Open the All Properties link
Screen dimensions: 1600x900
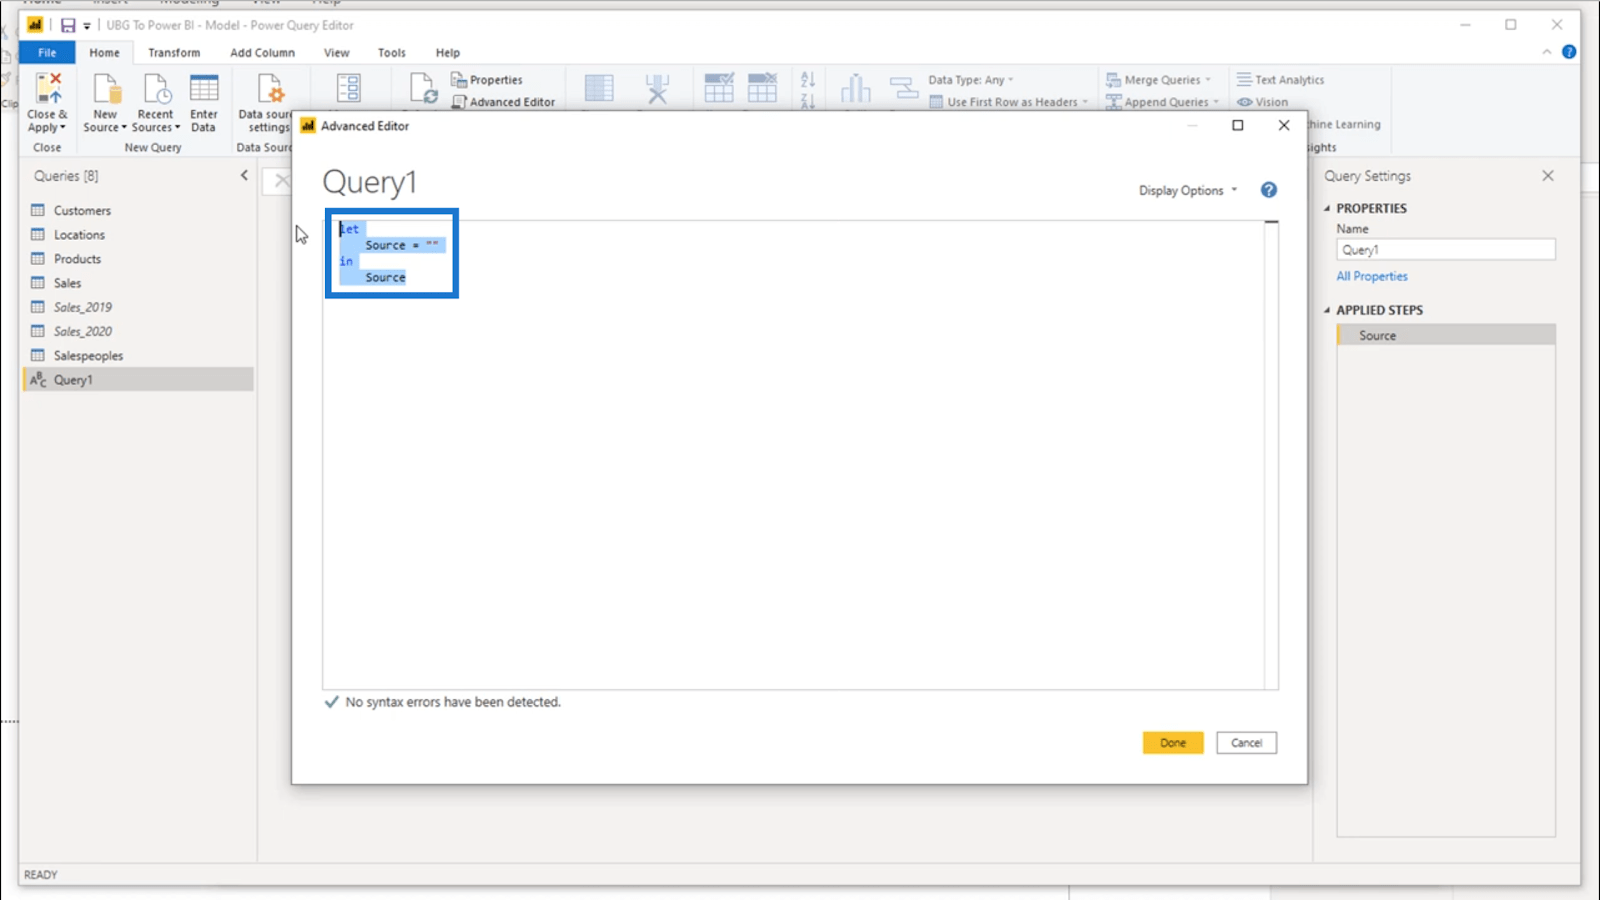coord(1372,276)
